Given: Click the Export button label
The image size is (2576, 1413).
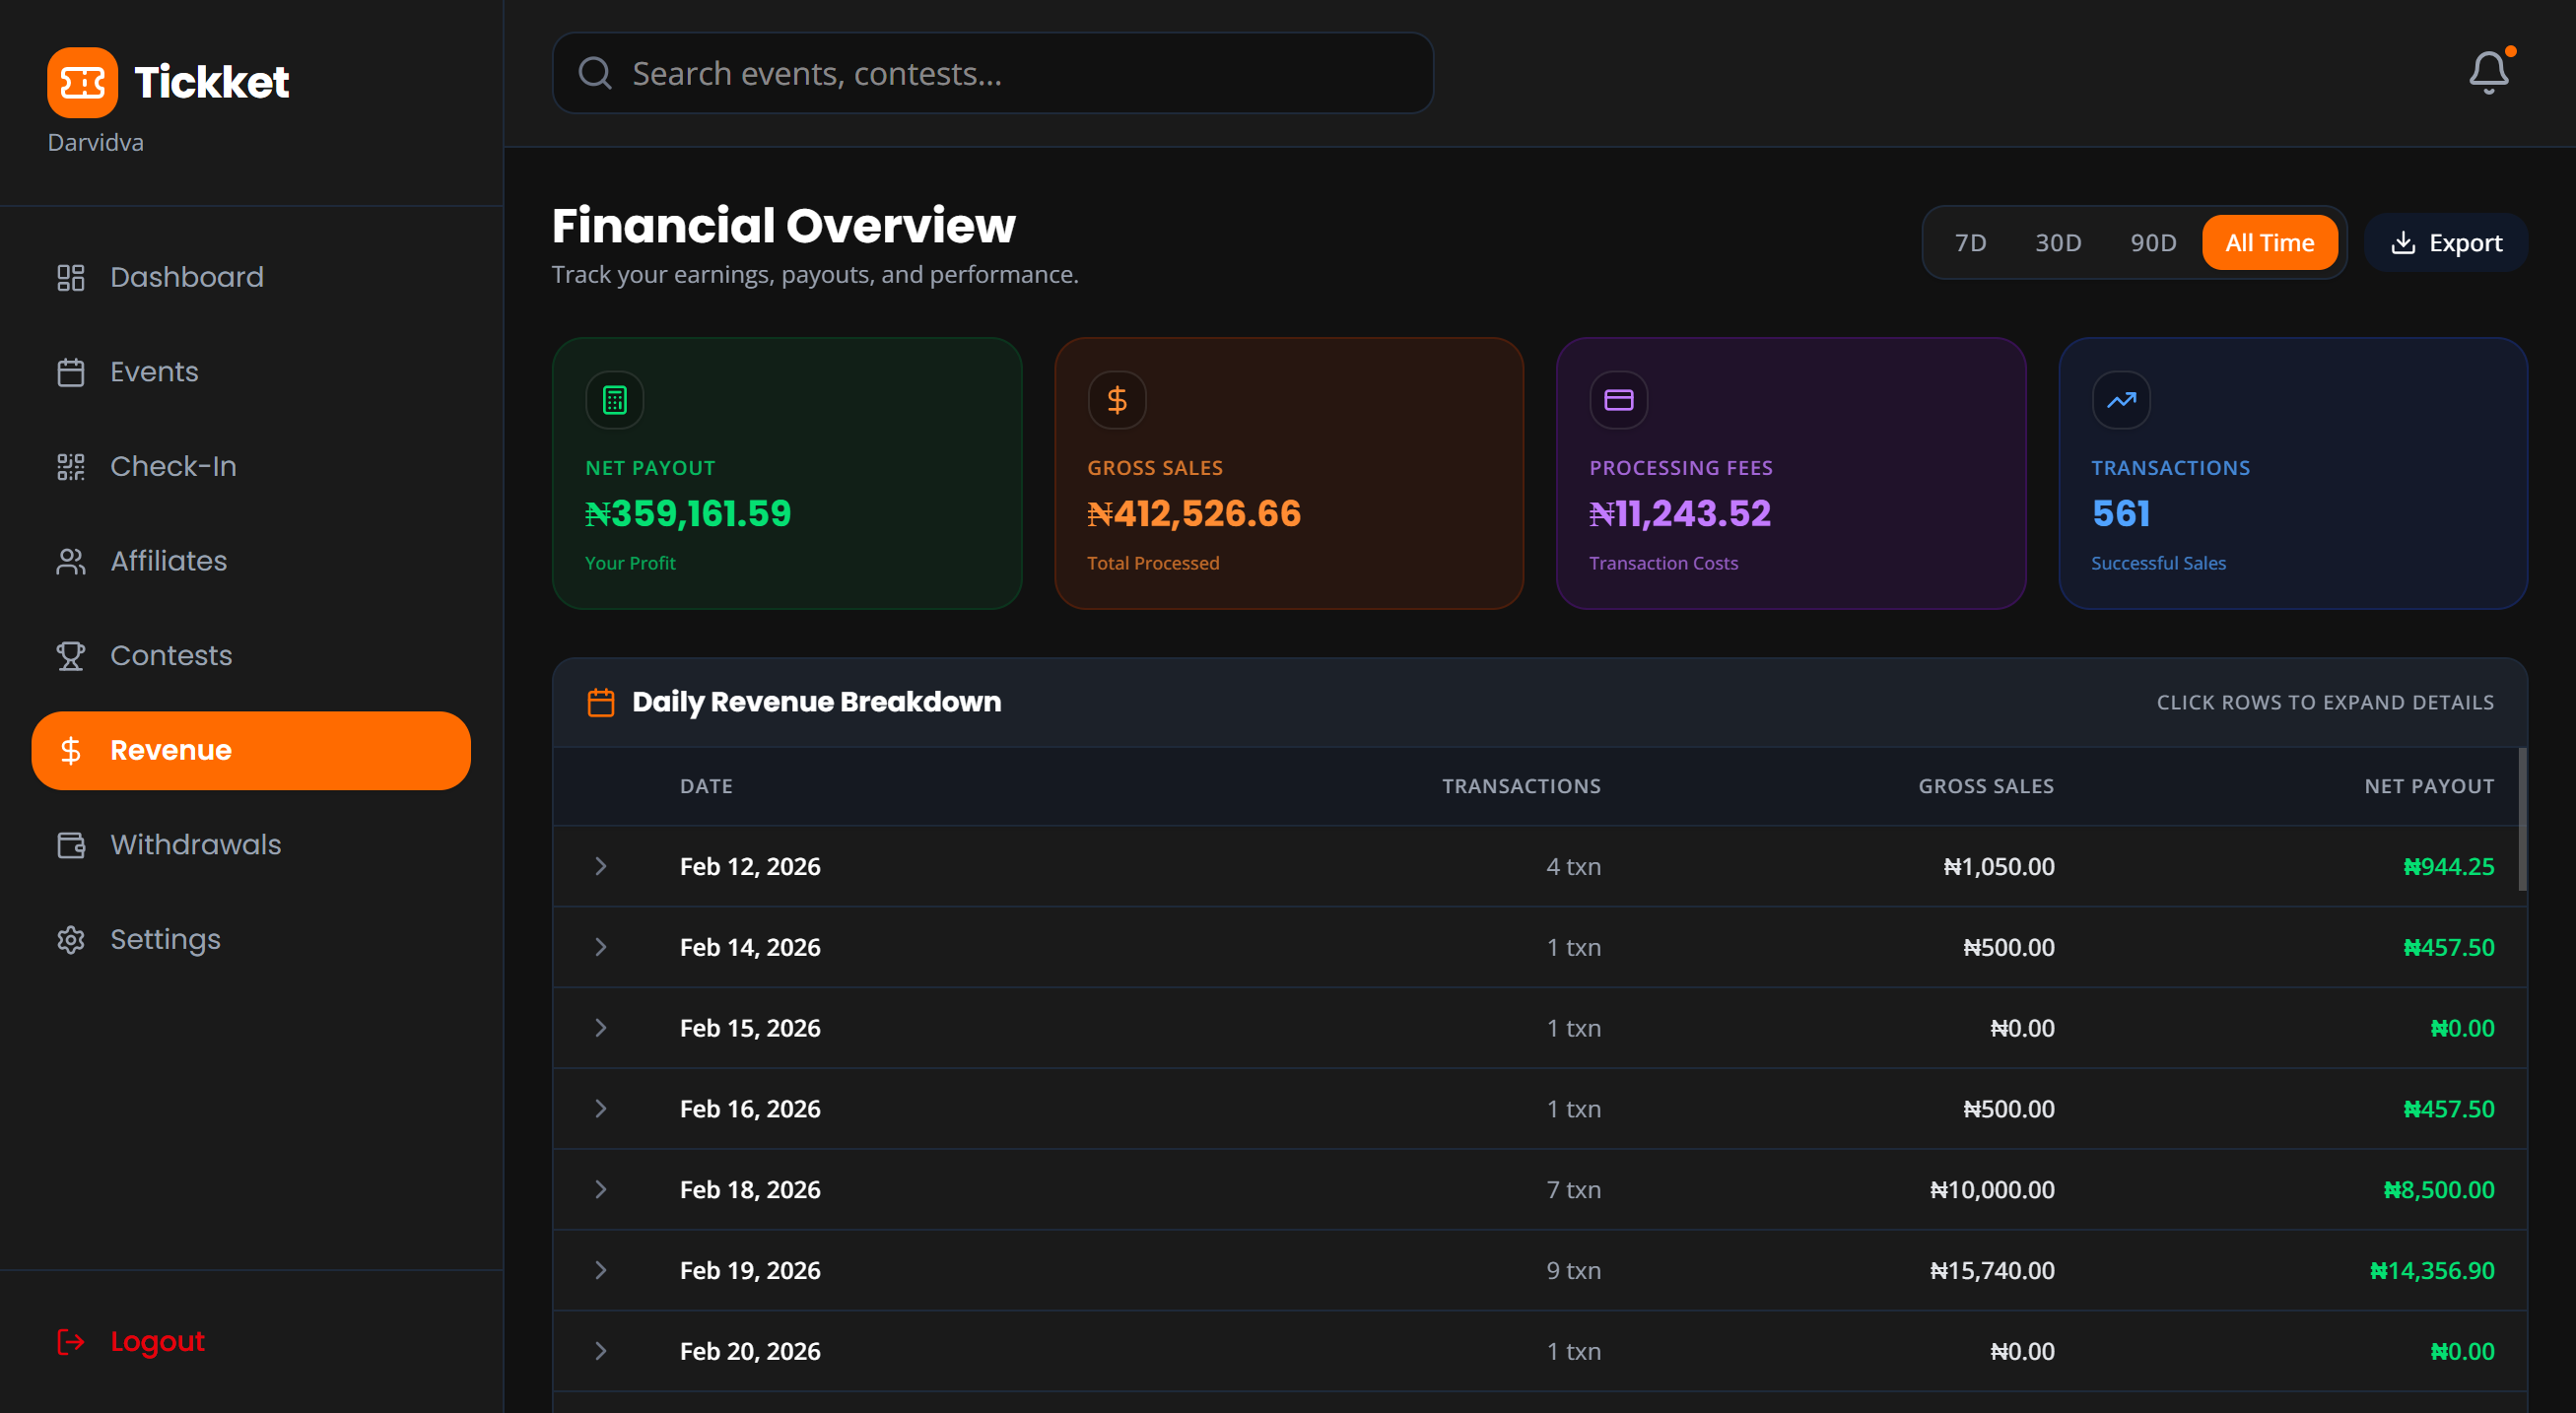Looking at the screenshot, I should click(x=2465, y=243).
